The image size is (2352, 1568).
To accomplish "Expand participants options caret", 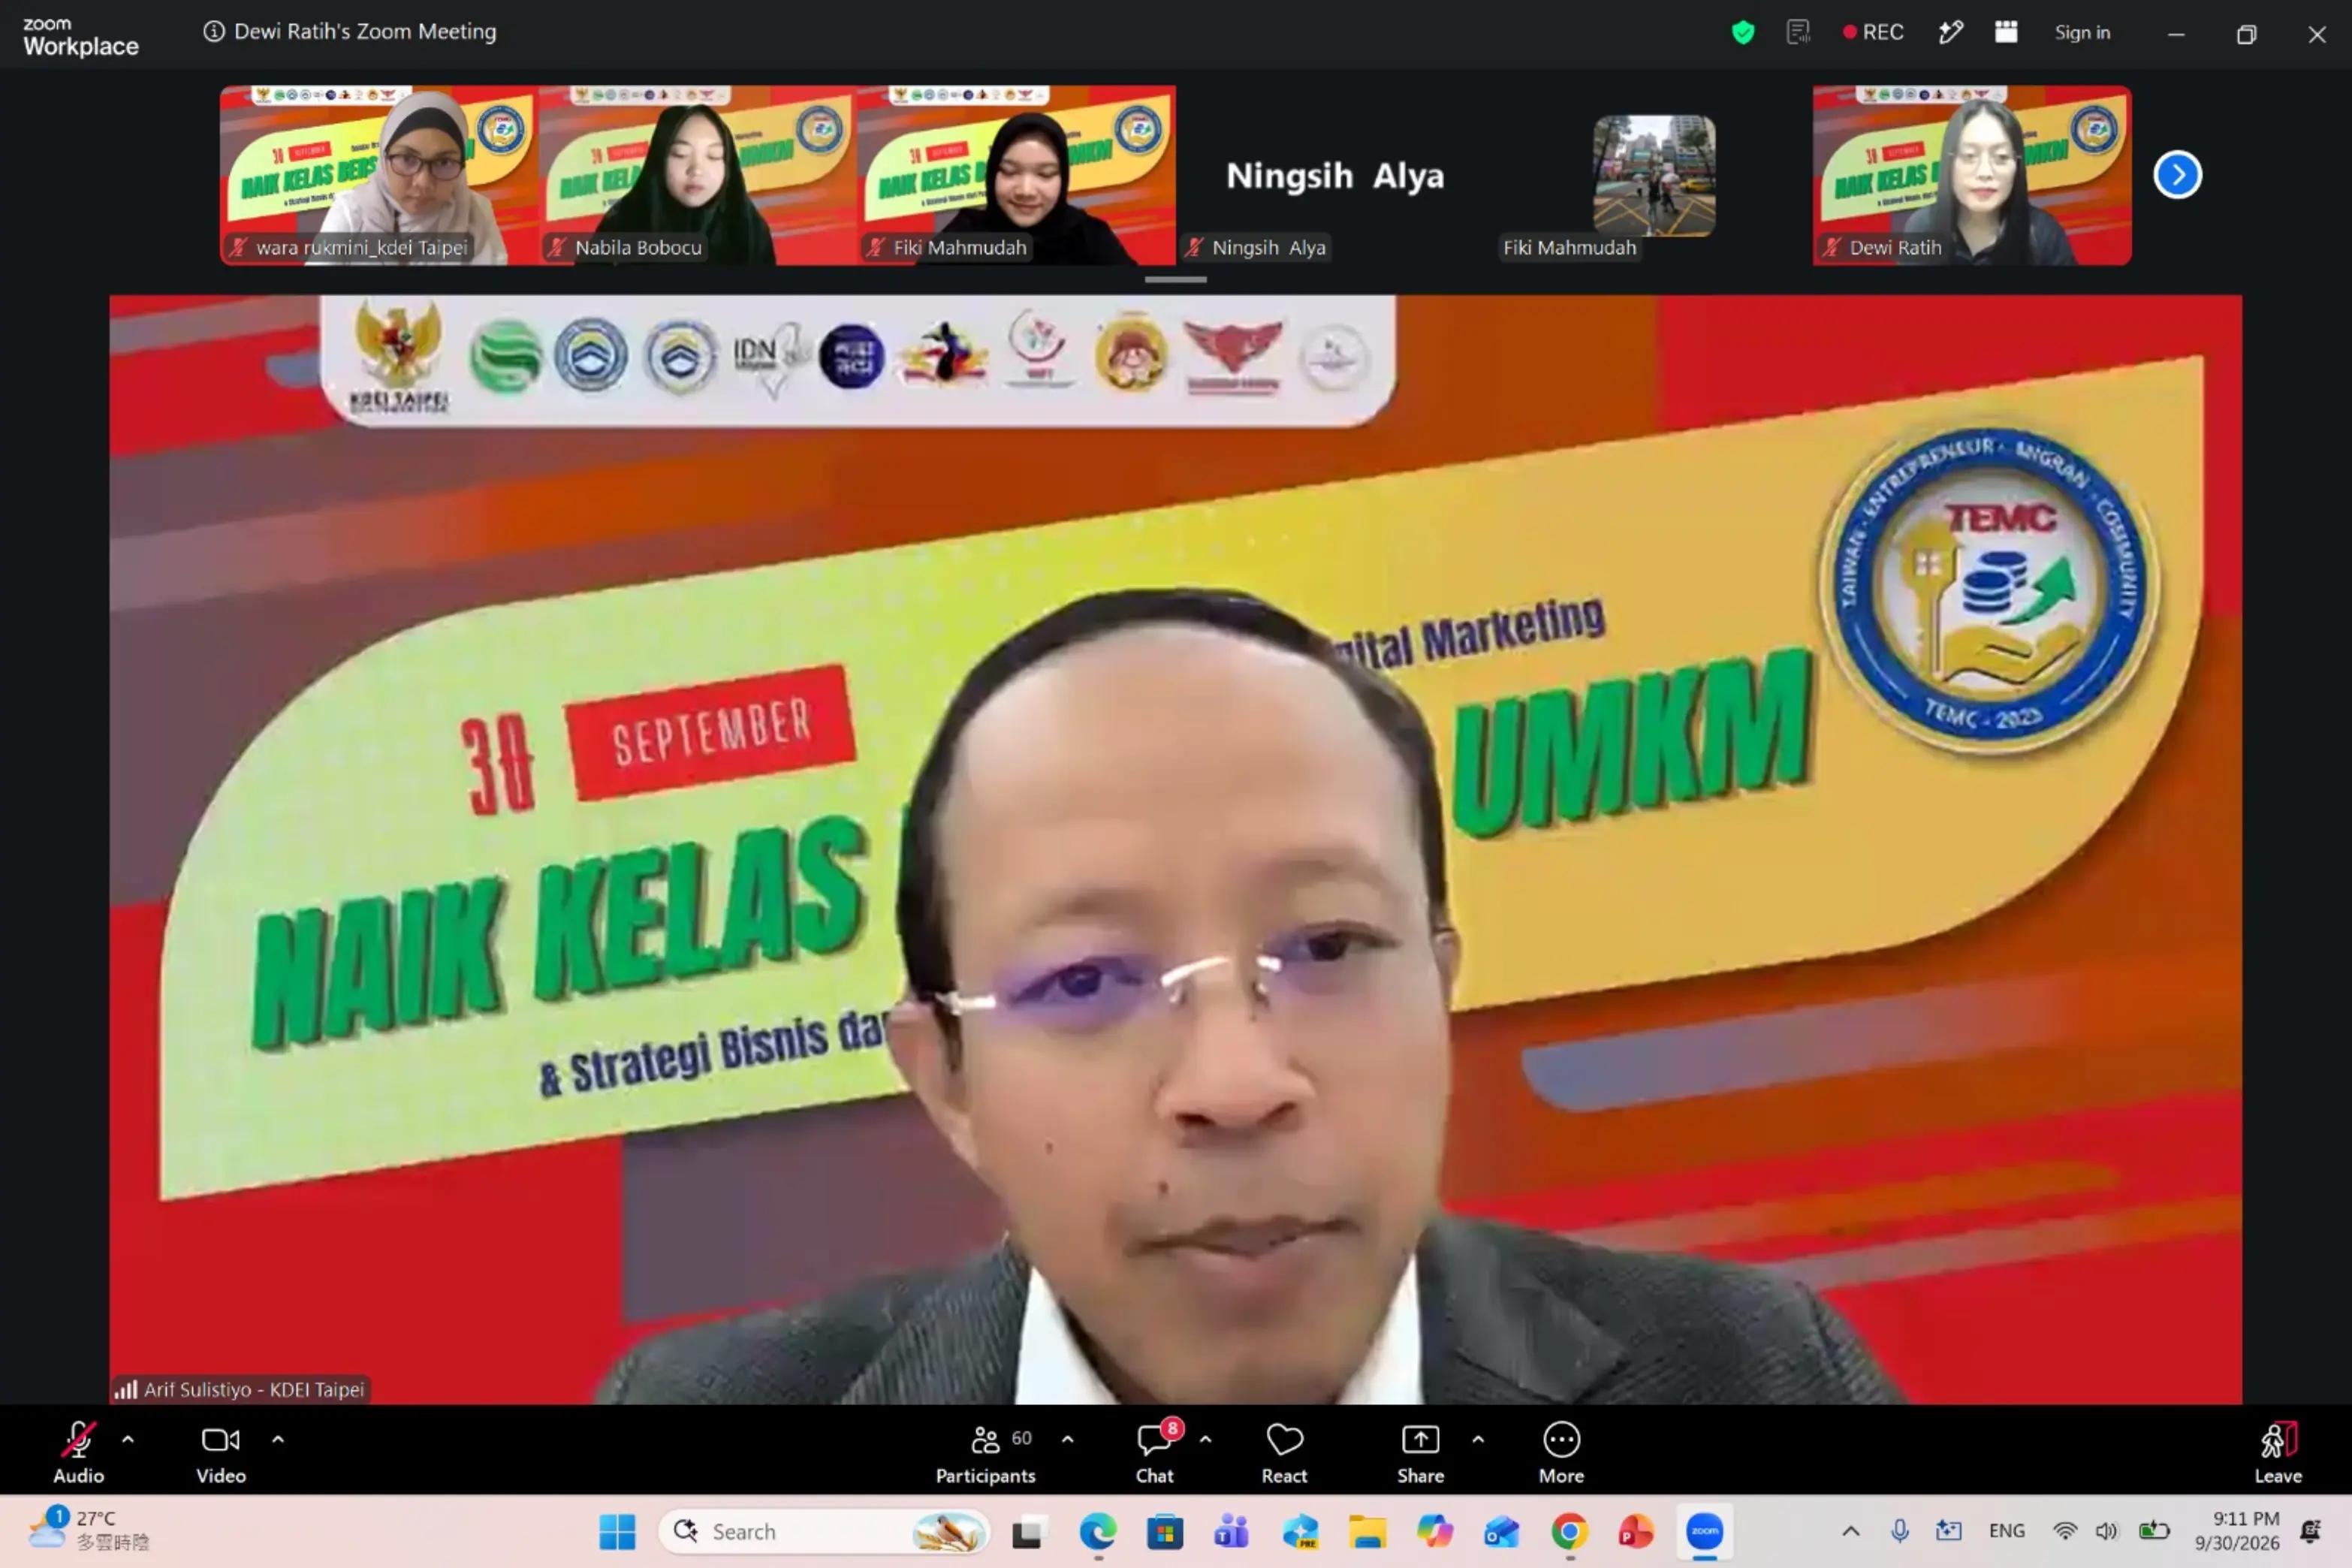I will click(x=1067, y=1439).
